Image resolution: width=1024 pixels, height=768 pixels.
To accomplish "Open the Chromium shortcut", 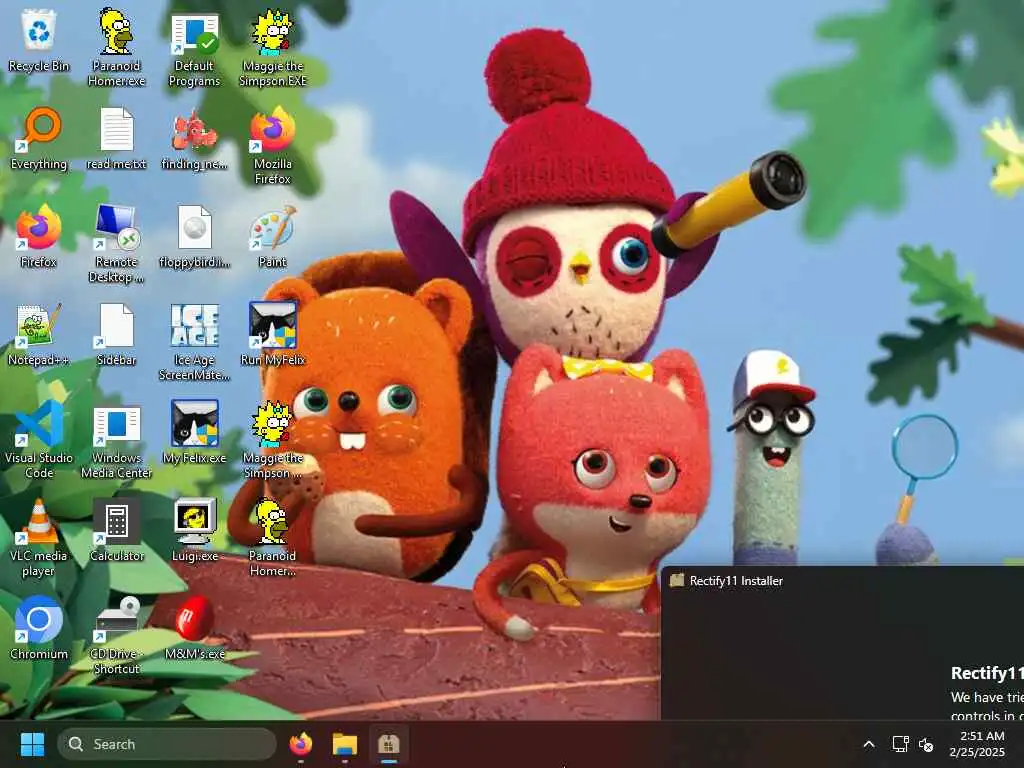I will click(x=39, y=628).
